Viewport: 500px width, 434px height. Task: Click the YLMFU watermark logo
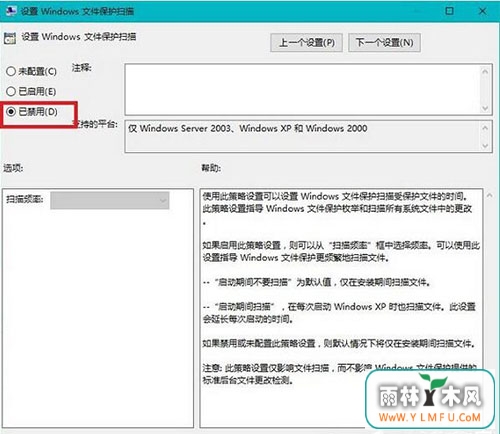coord(430,399)
